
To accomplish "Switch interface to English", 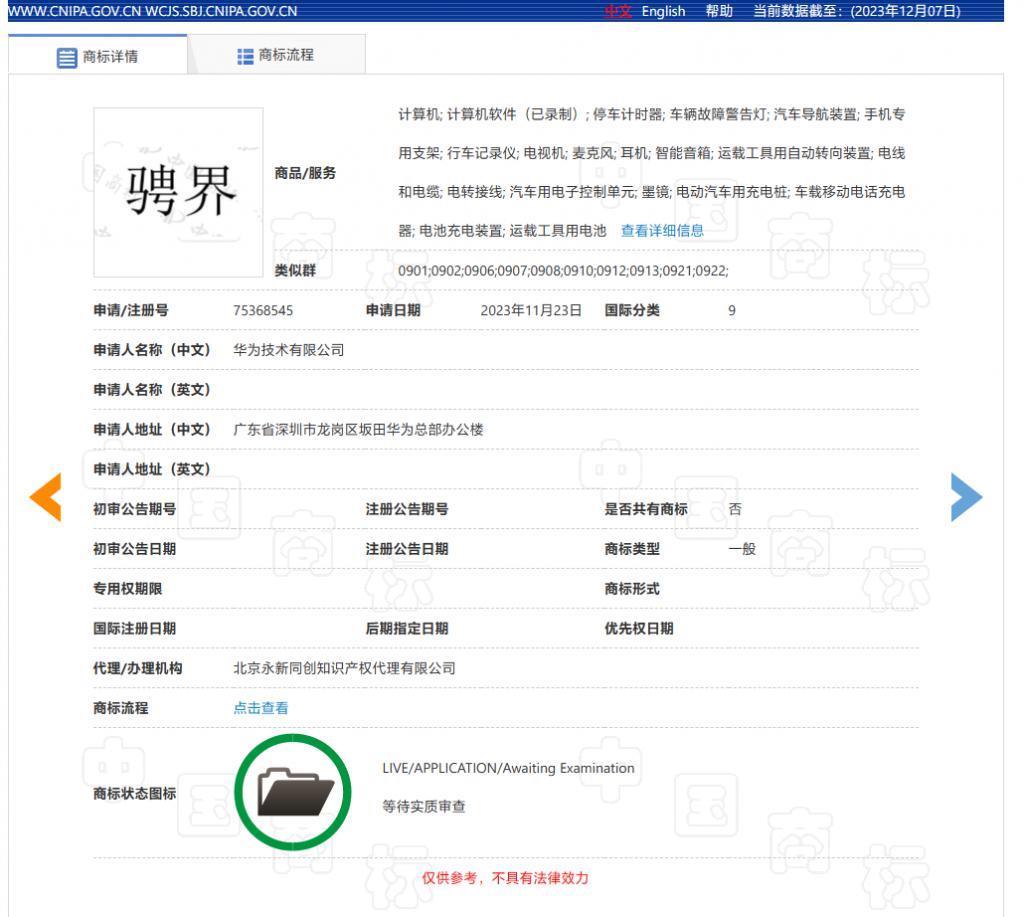I will click(x=662, y=12).
